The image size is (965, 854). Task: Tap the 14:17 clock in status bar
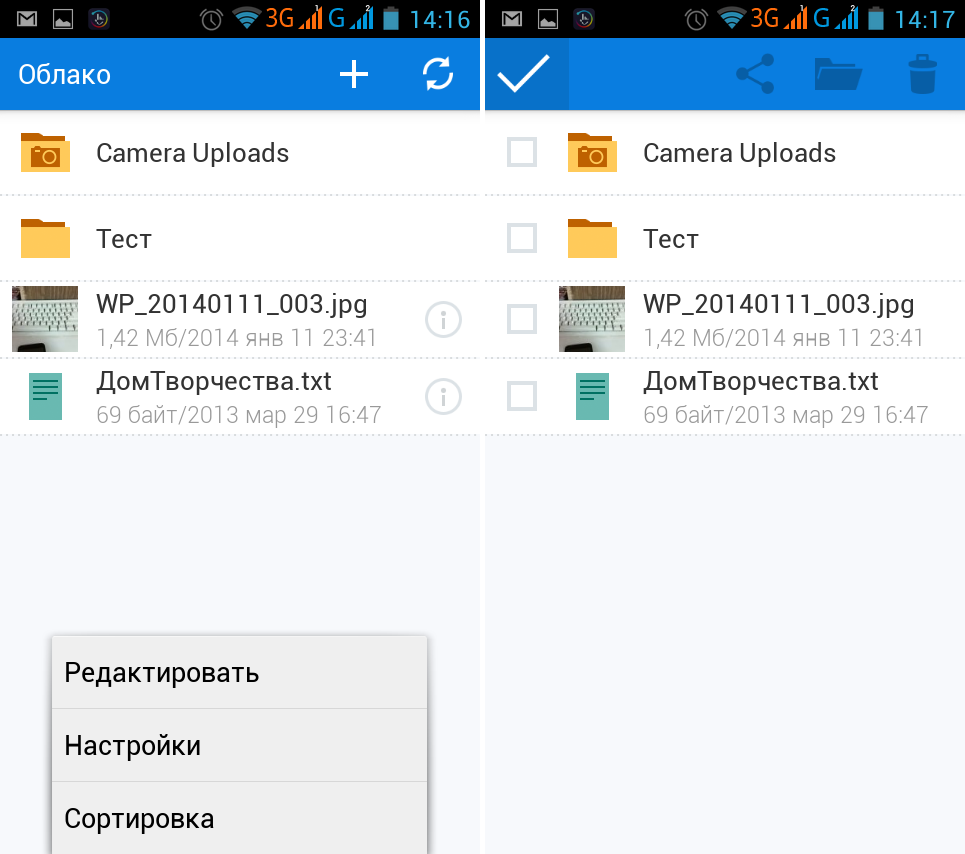pos(924,20)
